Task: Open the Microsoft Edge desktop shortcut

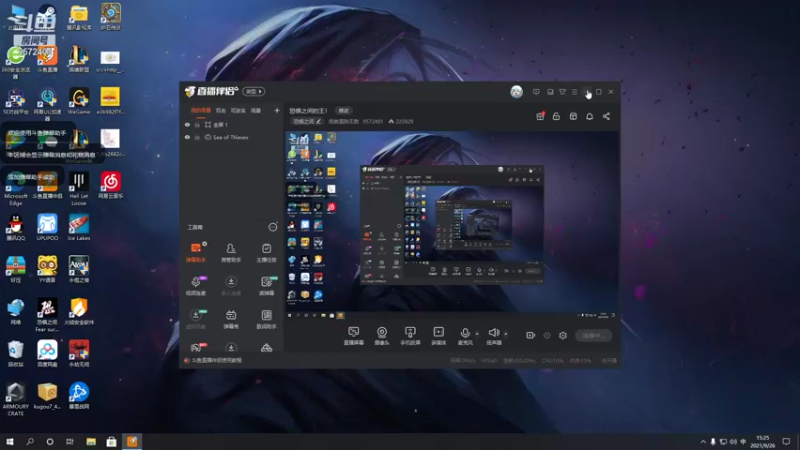Action: pyautogui.click(x=16, y=188)
